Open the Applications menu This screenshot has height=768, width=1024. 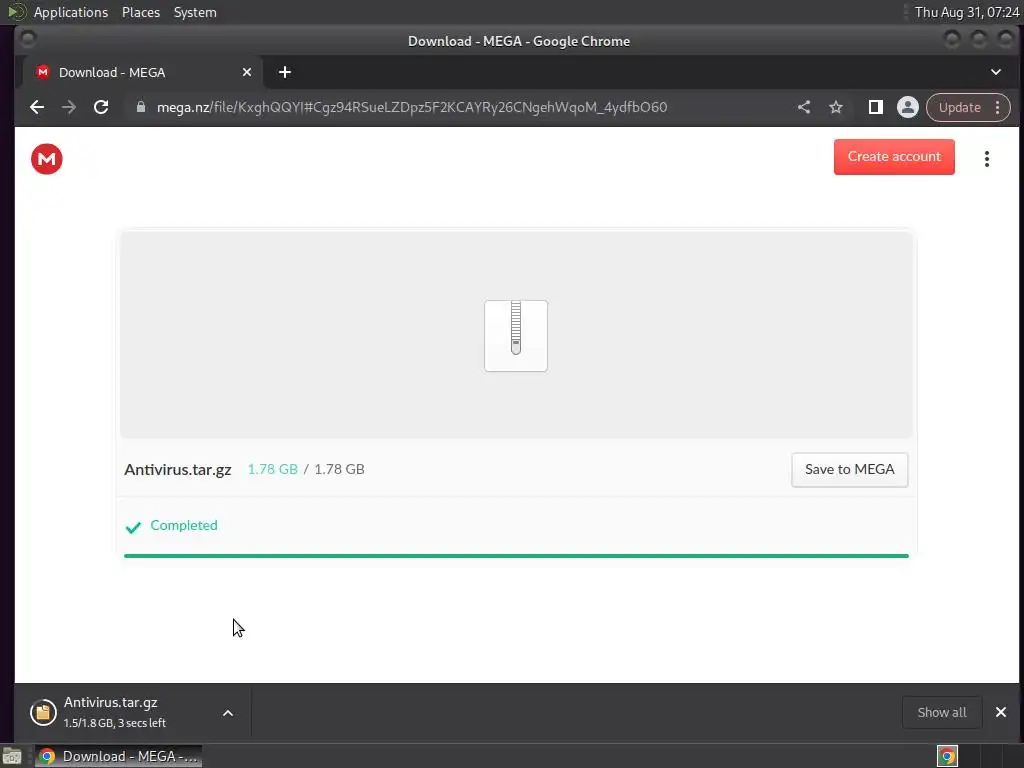(x=71, y=12)
